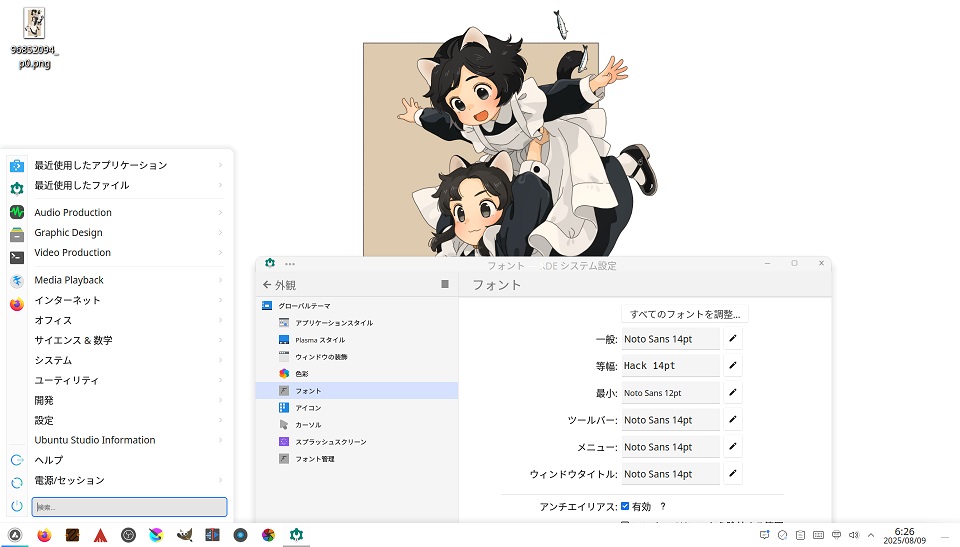Open the keyboard layout tray icon
Image resolution: width=960 pixels, height=547 pixels.
point(818,535)
